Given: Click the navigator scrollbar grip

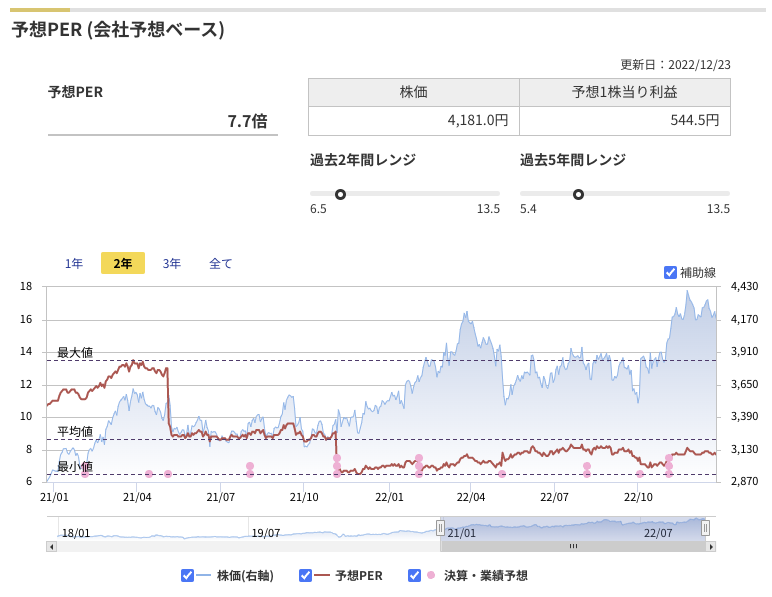Looking at the screenshot, I should pos(573,546).
